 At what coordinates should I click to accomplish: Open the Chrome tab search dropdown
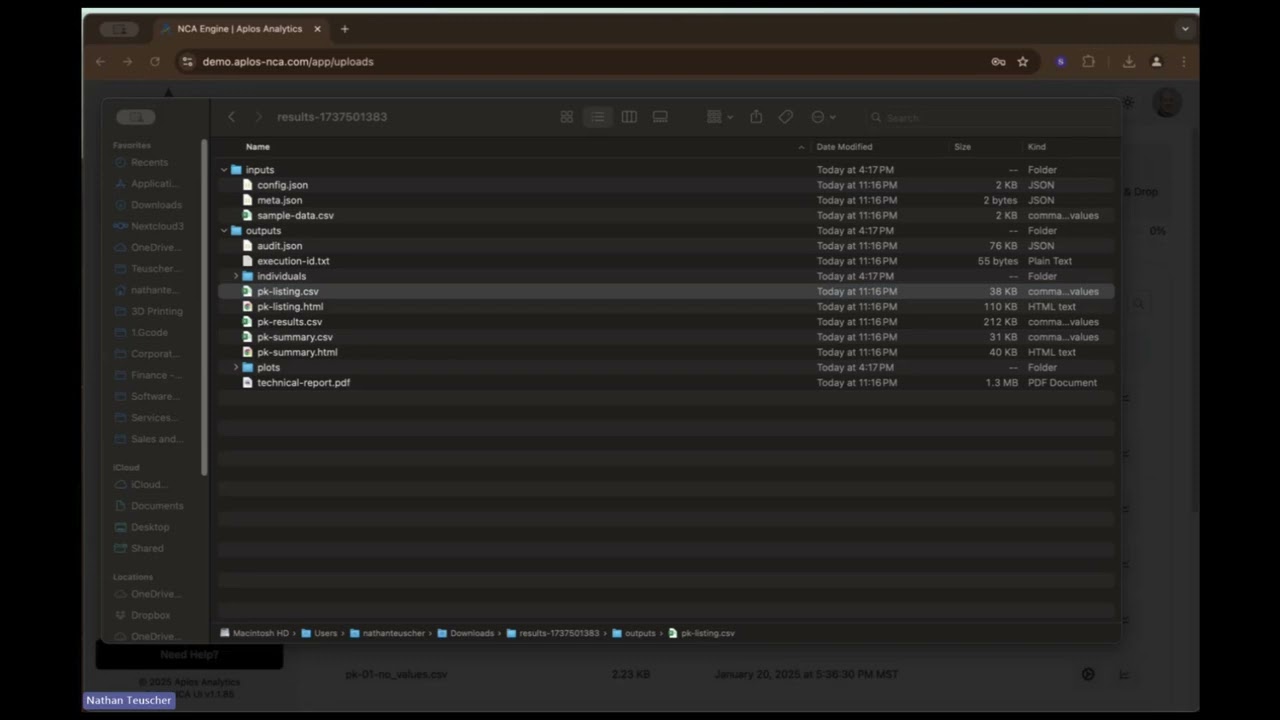click(x=1185, y=29)
